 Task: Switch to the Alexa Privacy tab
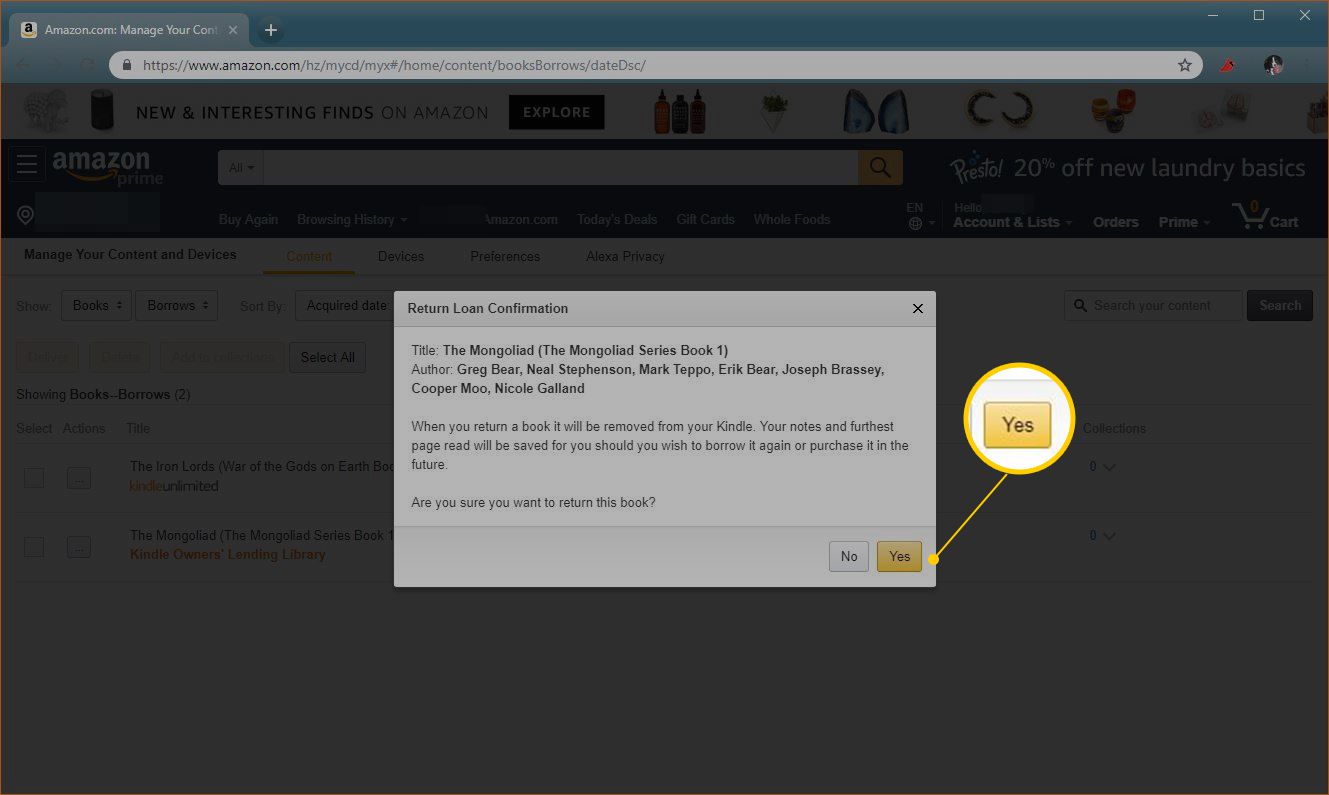pos(625,256)
